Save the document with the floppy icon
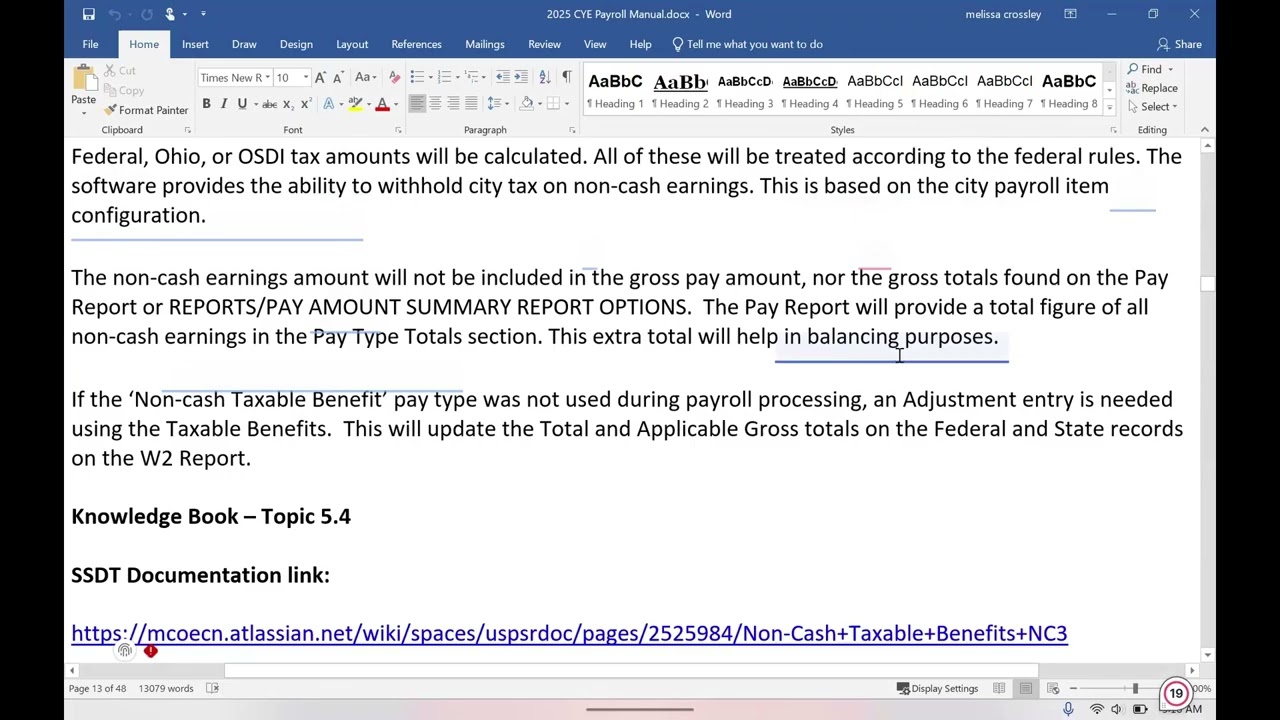 [89, 14]
